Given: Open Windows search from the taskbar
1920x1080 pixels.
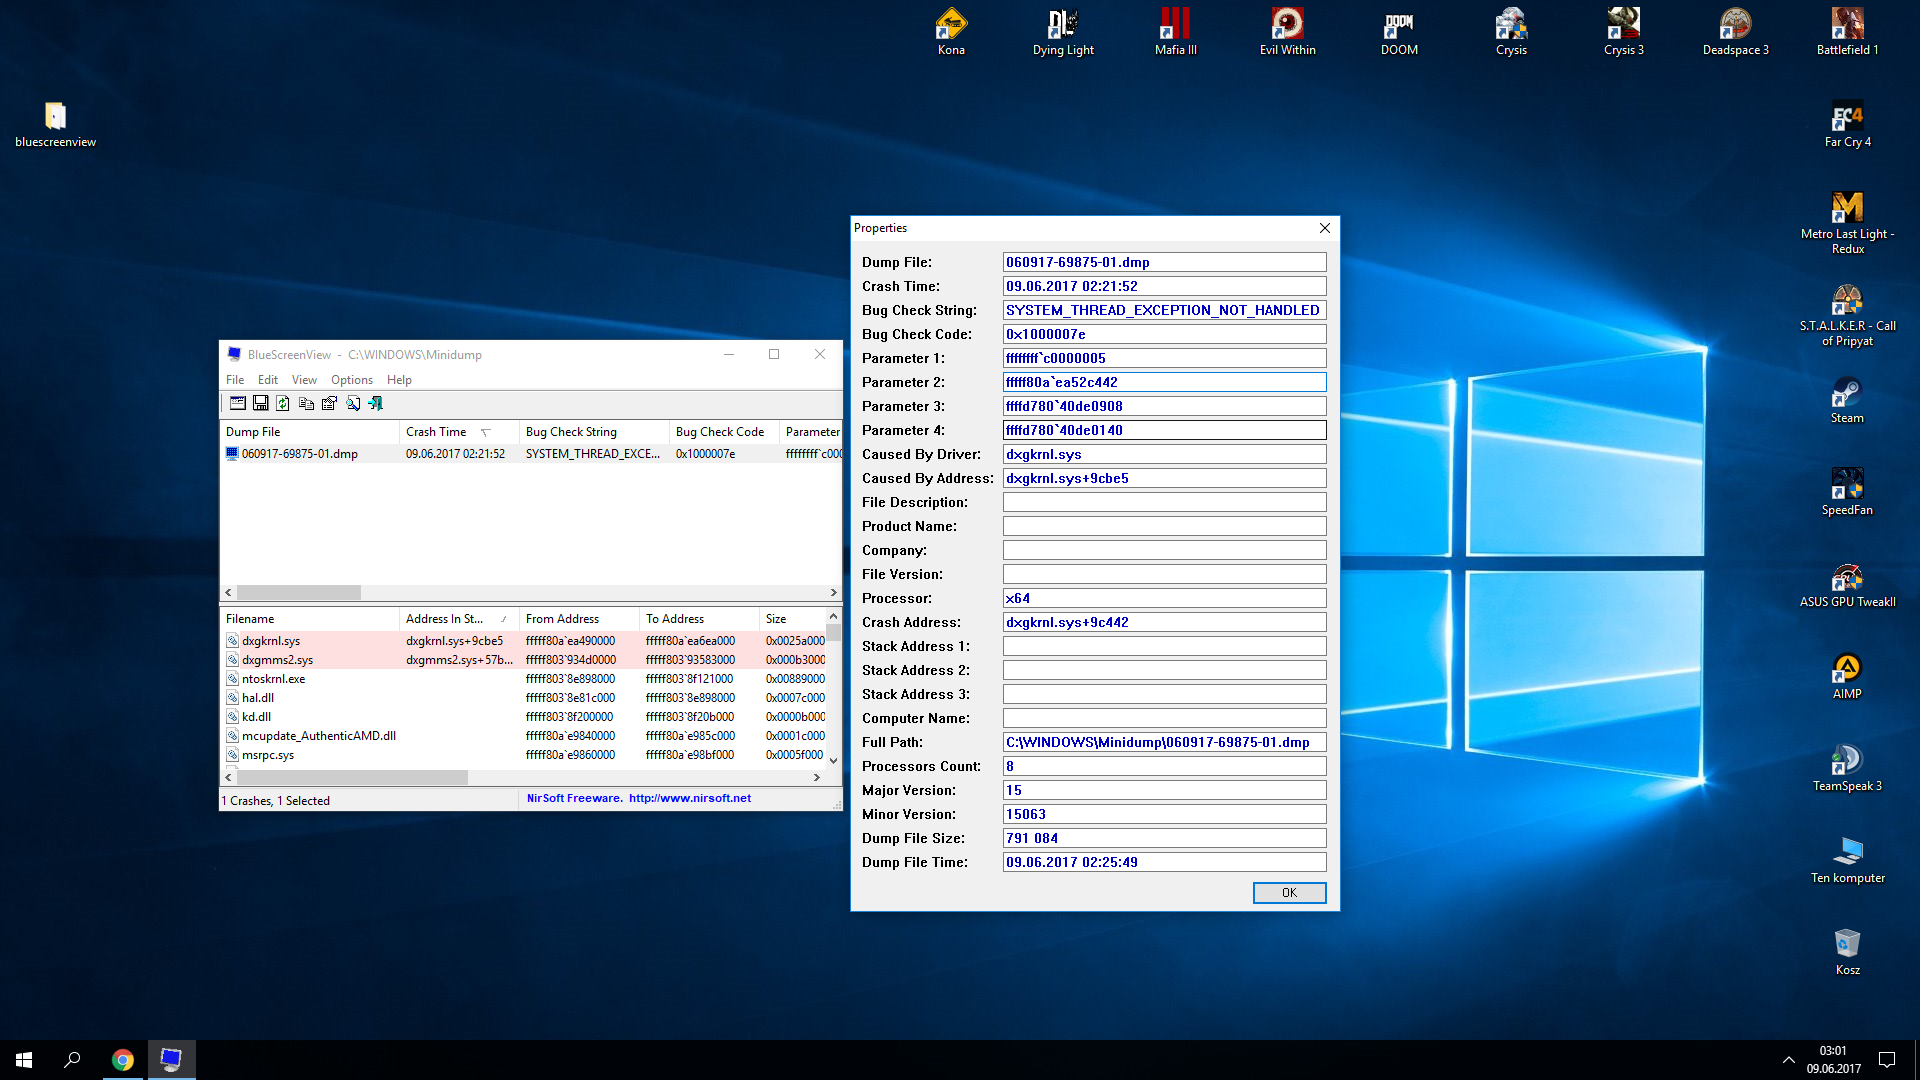Looking at the screenshot, I should (72, 1060).
